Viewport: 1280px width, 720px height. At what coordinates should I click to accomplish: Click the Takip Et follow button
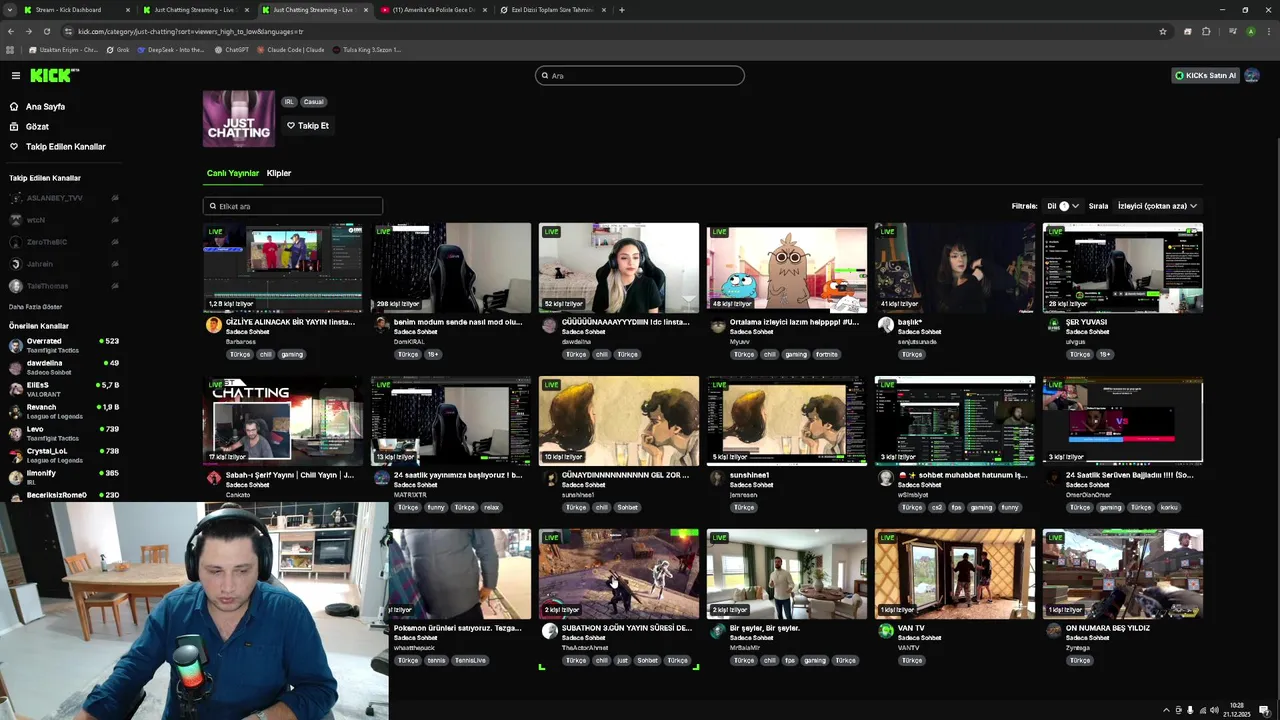click(308, 126)
